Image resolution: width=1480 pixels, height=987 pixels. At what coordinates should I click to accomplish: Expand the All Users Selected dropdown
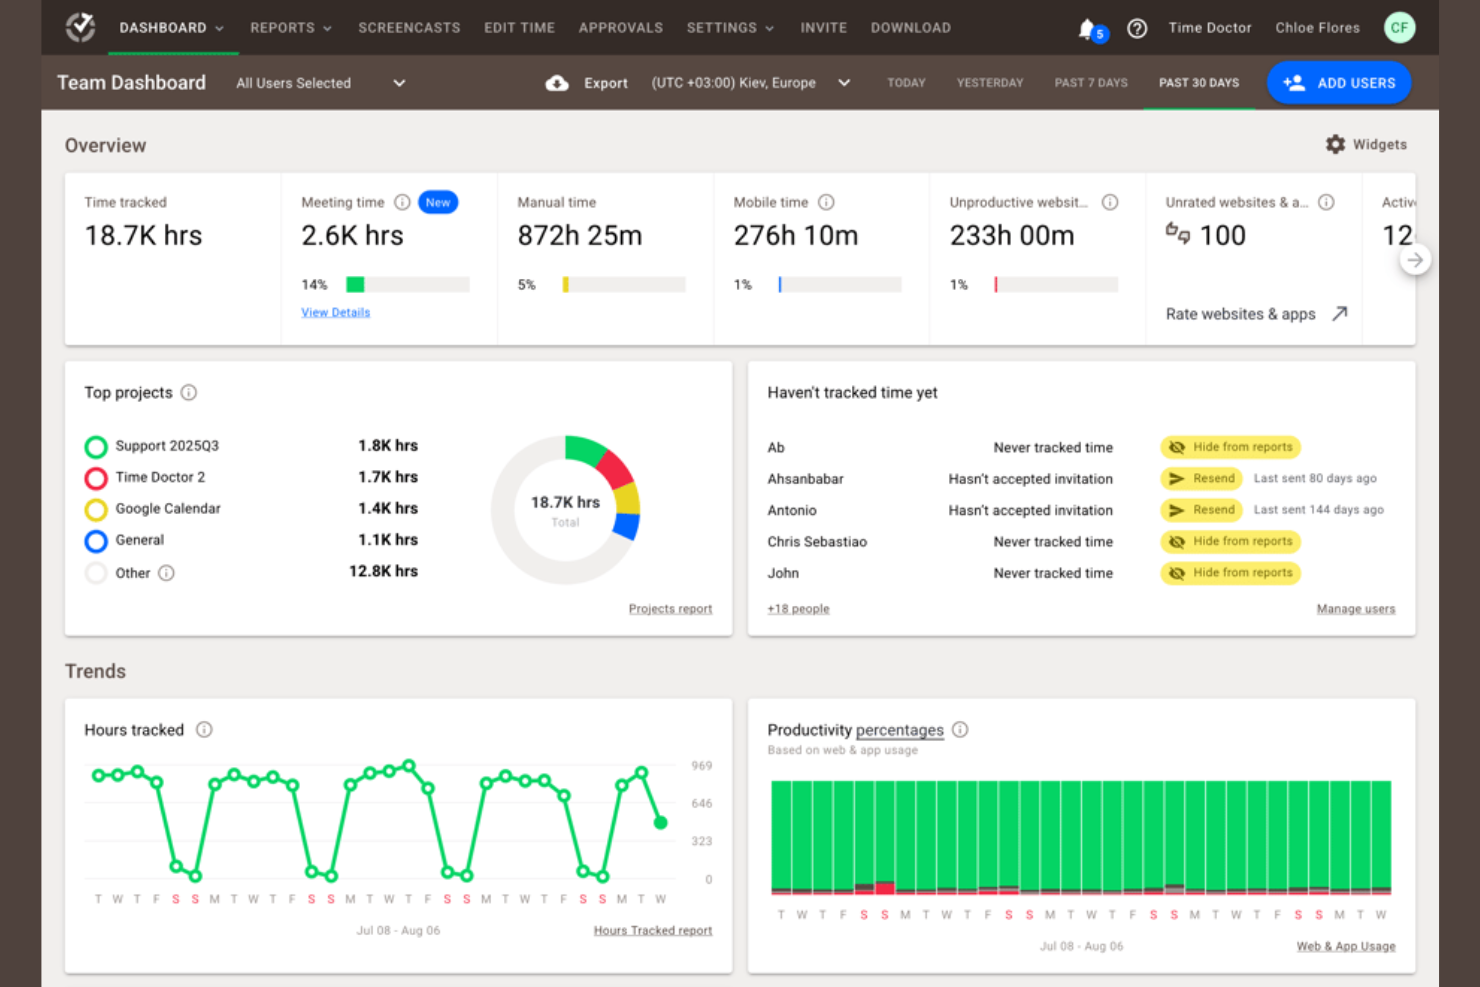click(399, 83)
